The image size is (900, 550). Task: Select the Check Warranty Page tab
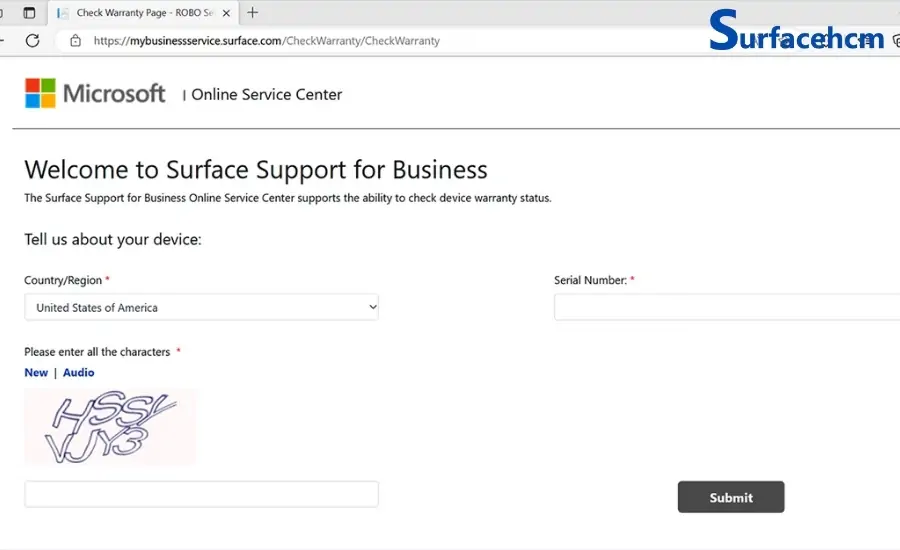[143, 13]
